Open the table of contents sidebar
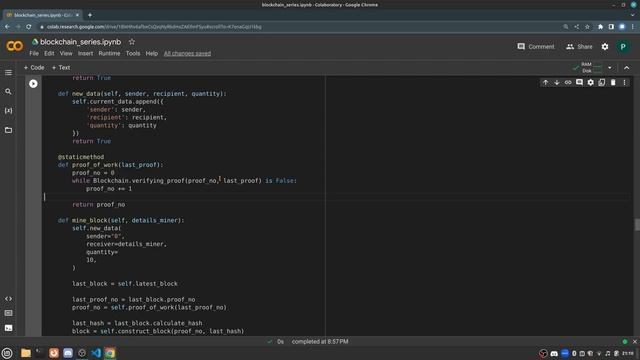The width and height of the screenshot is (640, 360). click(x=8, y=73)
